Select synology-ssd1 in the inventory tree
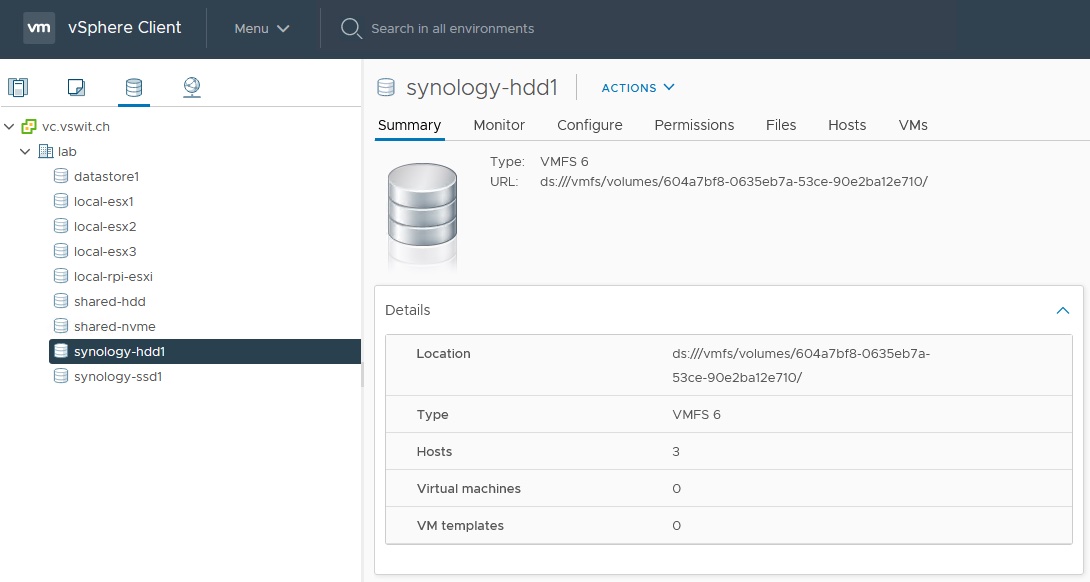 click(117, 377)
